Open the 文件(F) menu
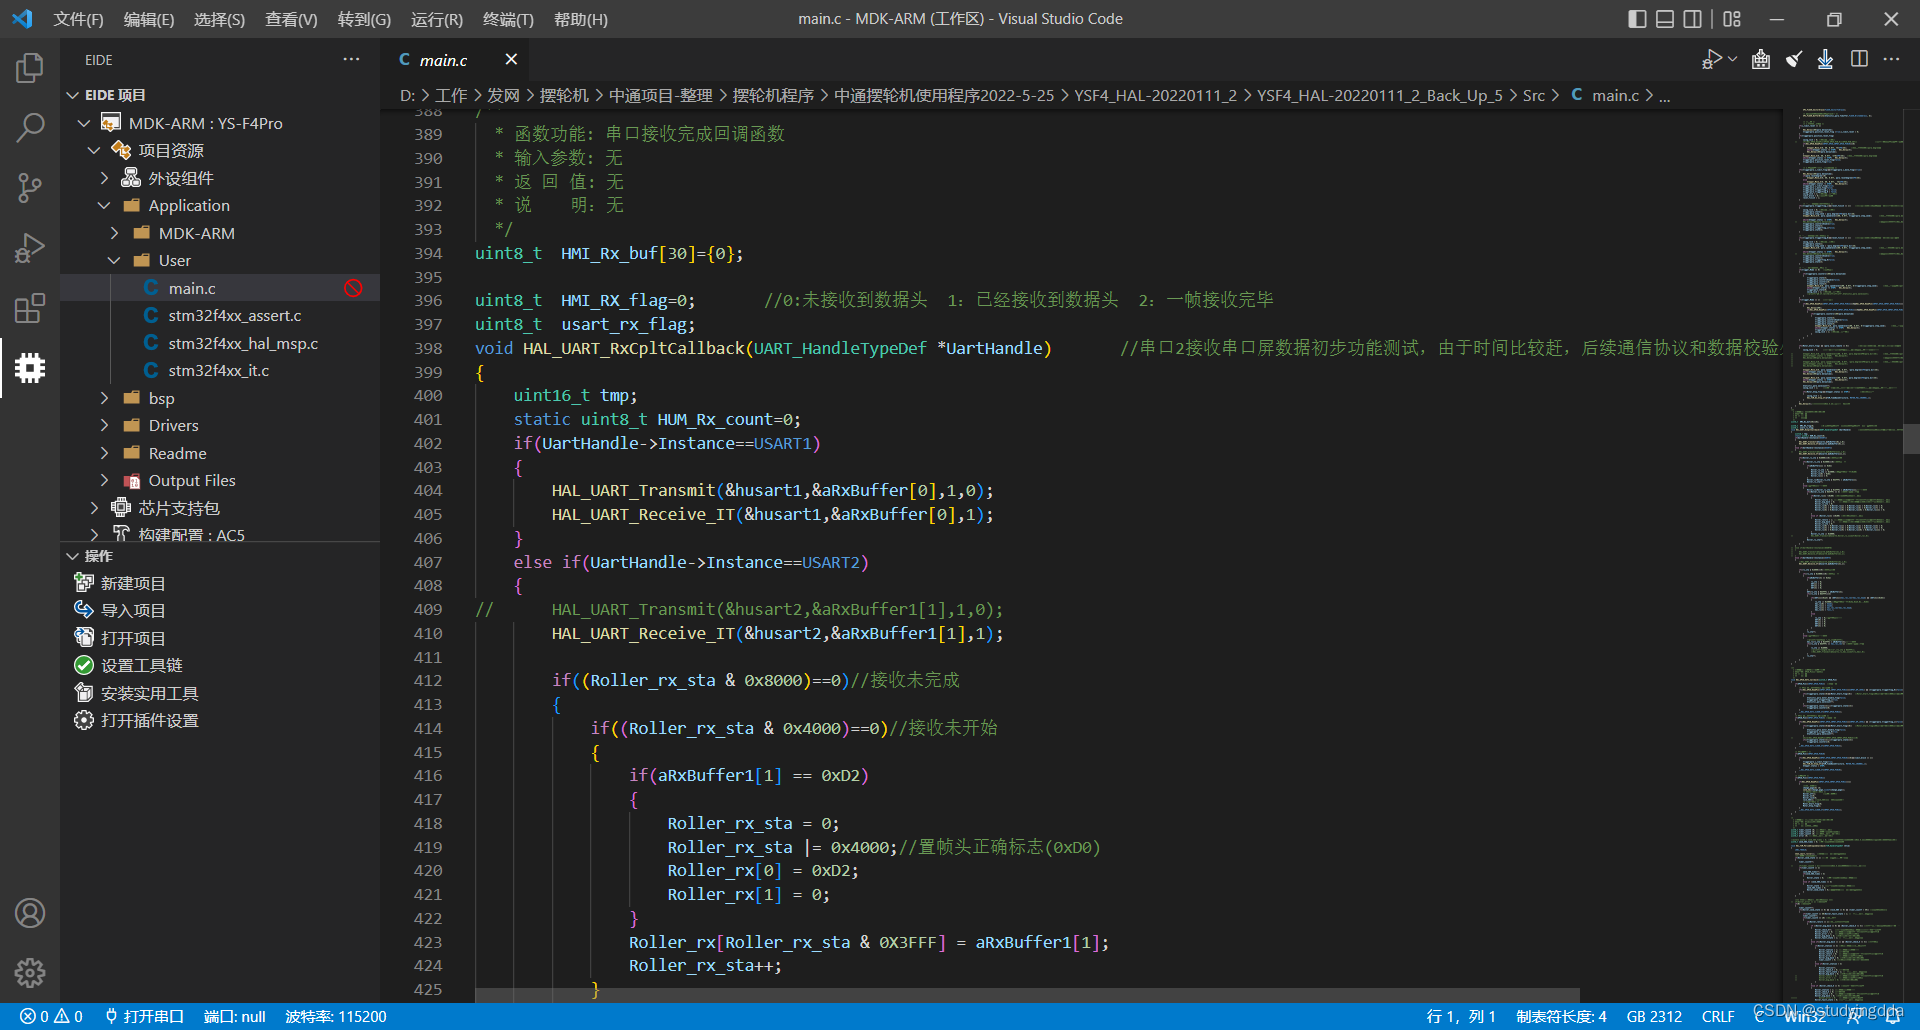The width and height of the screenshot is (1920, 1030). coord(78,19)
